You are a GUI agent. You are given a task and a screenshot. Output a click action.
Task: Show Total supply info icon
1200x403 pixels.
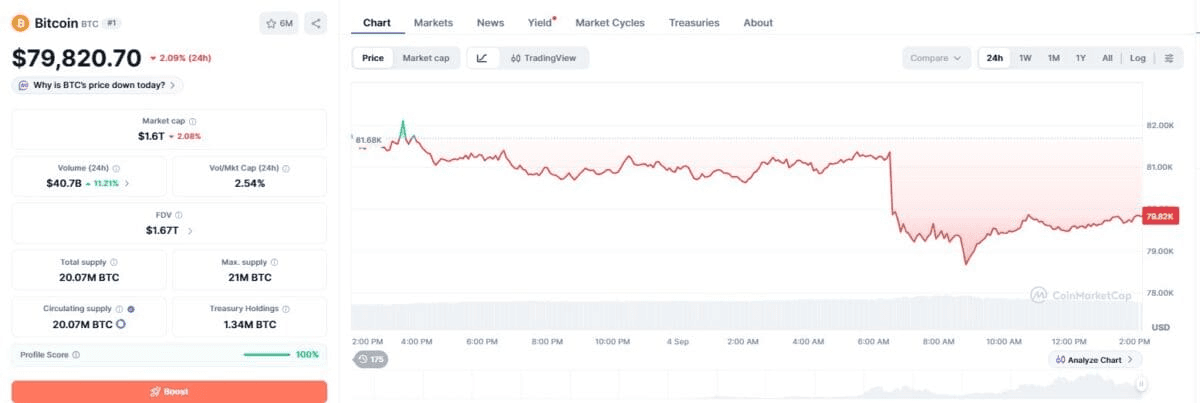pos(114,262)
